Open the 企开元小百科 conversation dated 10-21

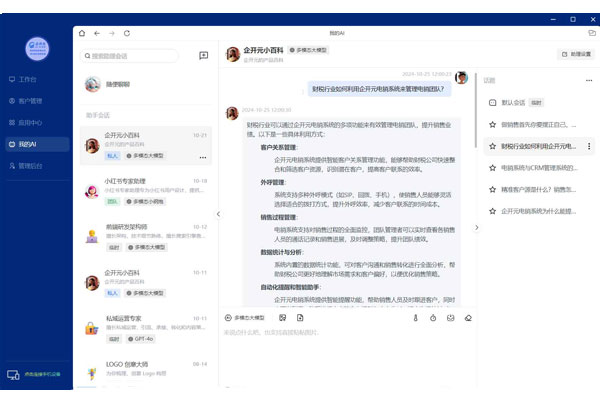point(146,146)
